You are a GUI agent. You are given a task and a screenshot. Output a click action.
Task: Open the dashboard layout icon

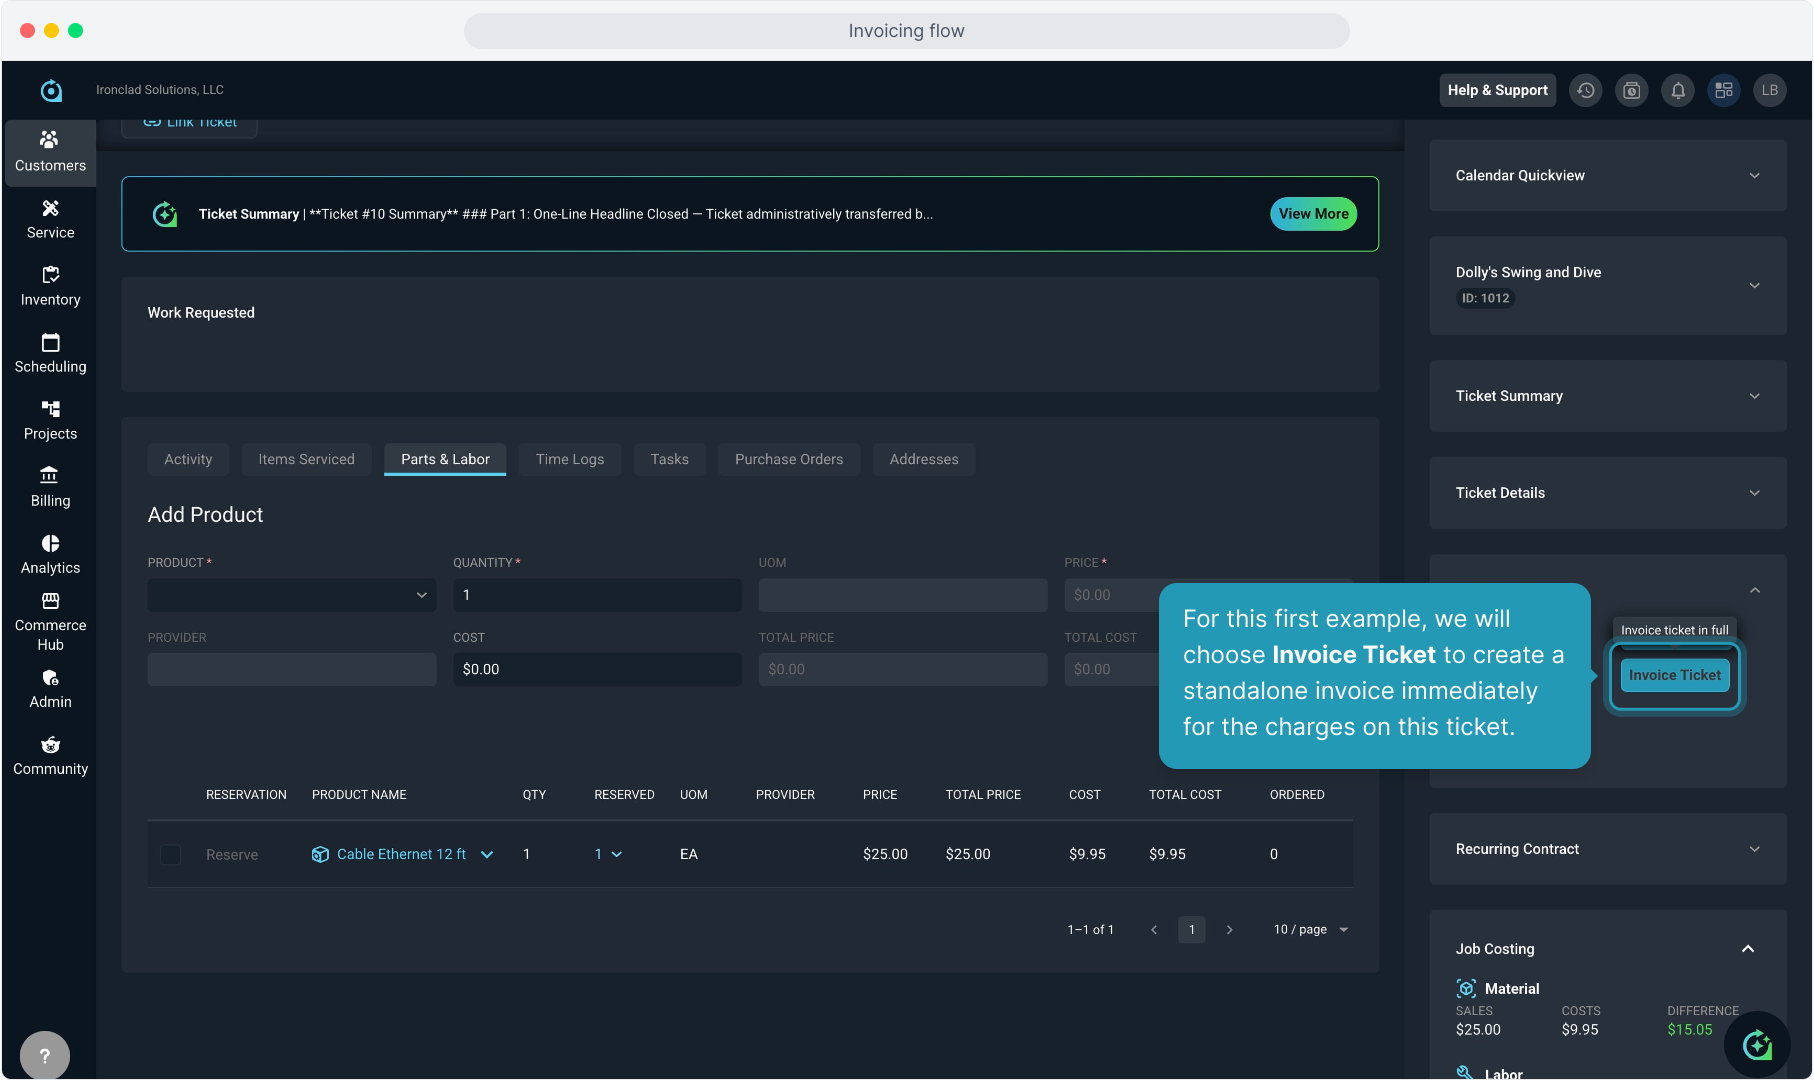click(1724, 90)
